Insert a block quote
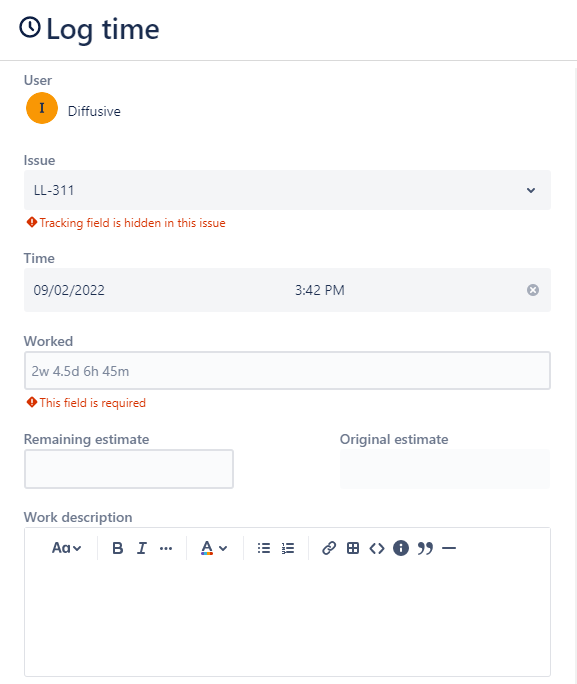Screen dimensions: 577x684 pos(425,548)
